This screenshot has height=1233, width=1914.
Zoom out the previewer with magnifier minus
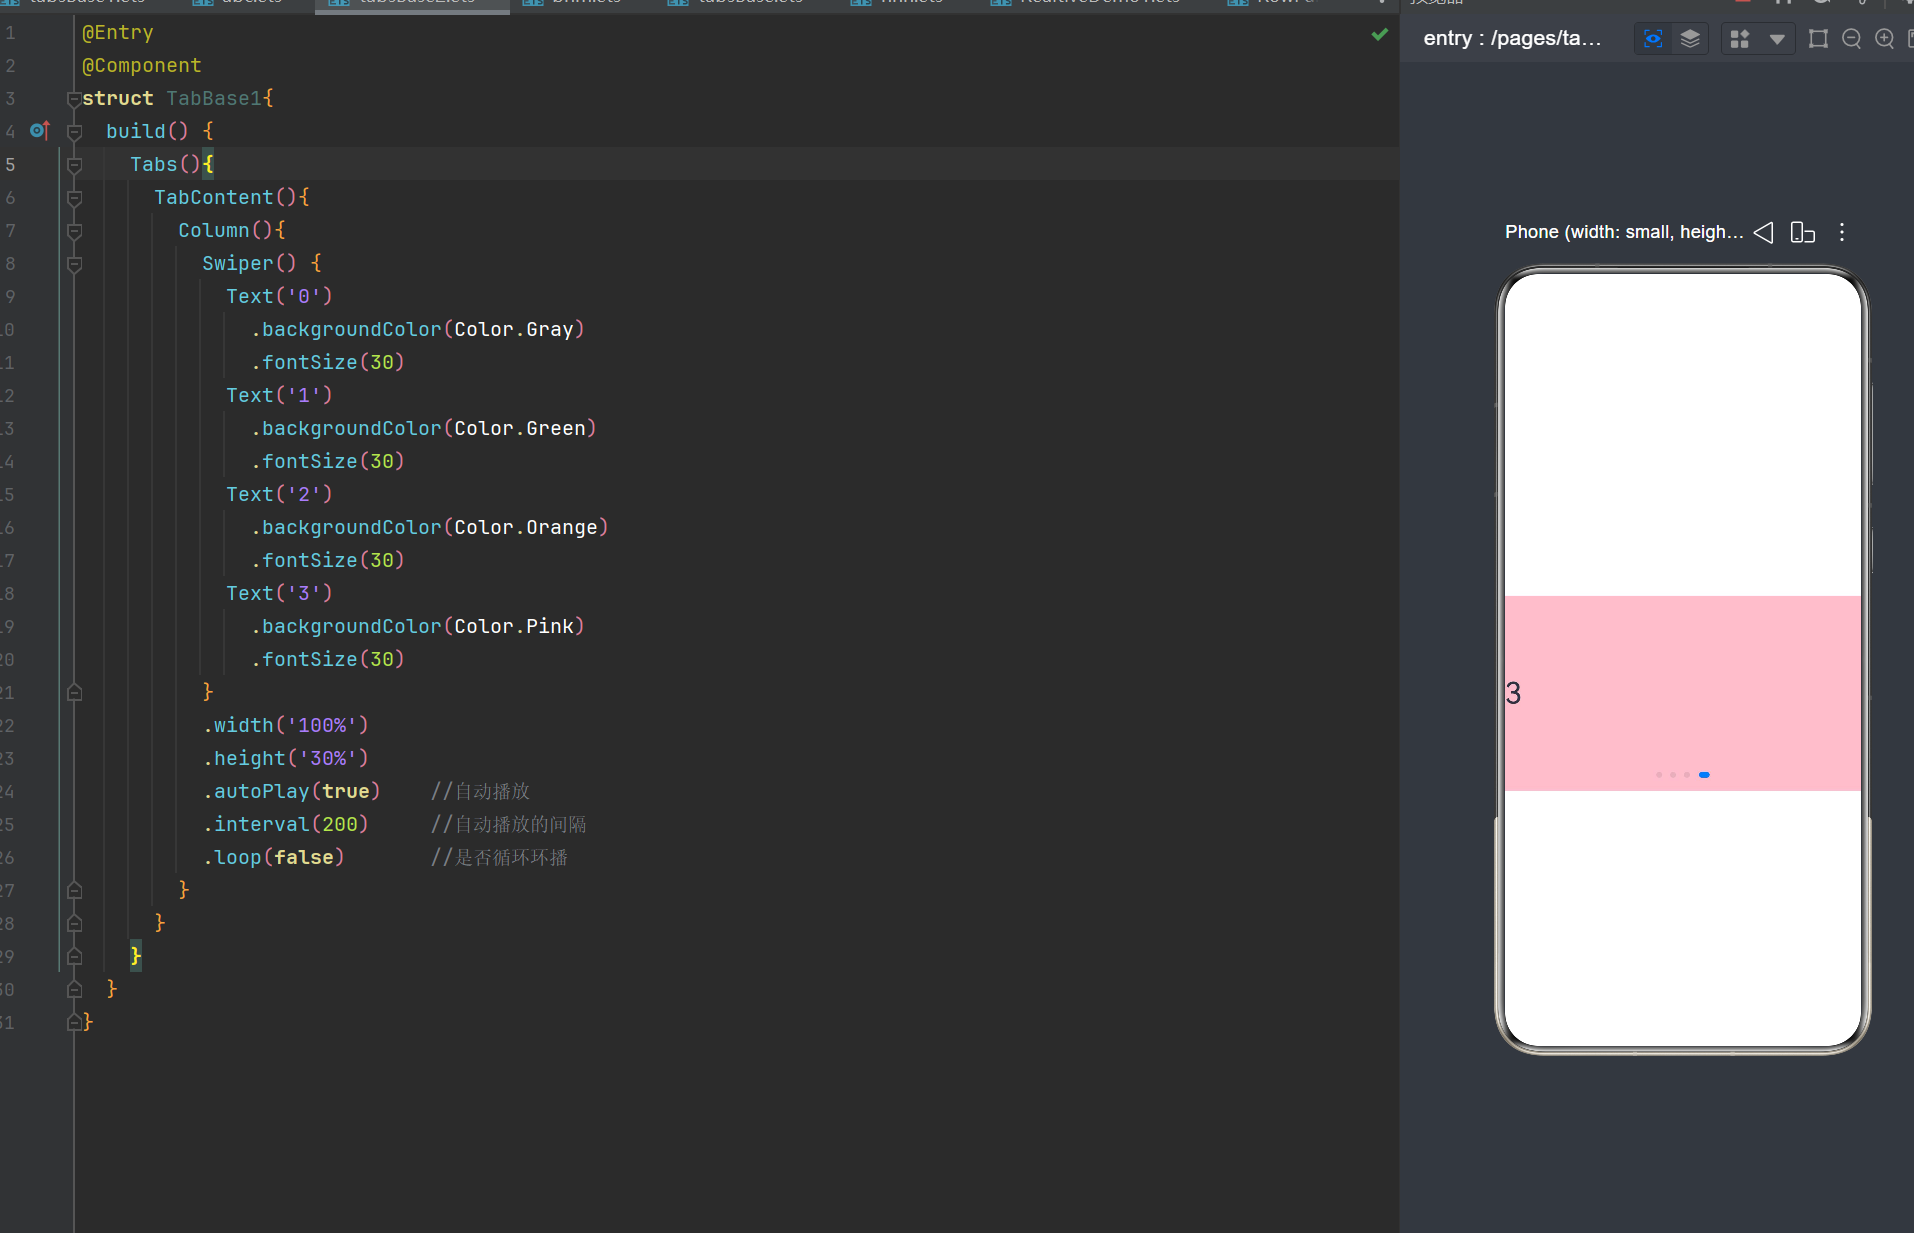[1851, 39]
